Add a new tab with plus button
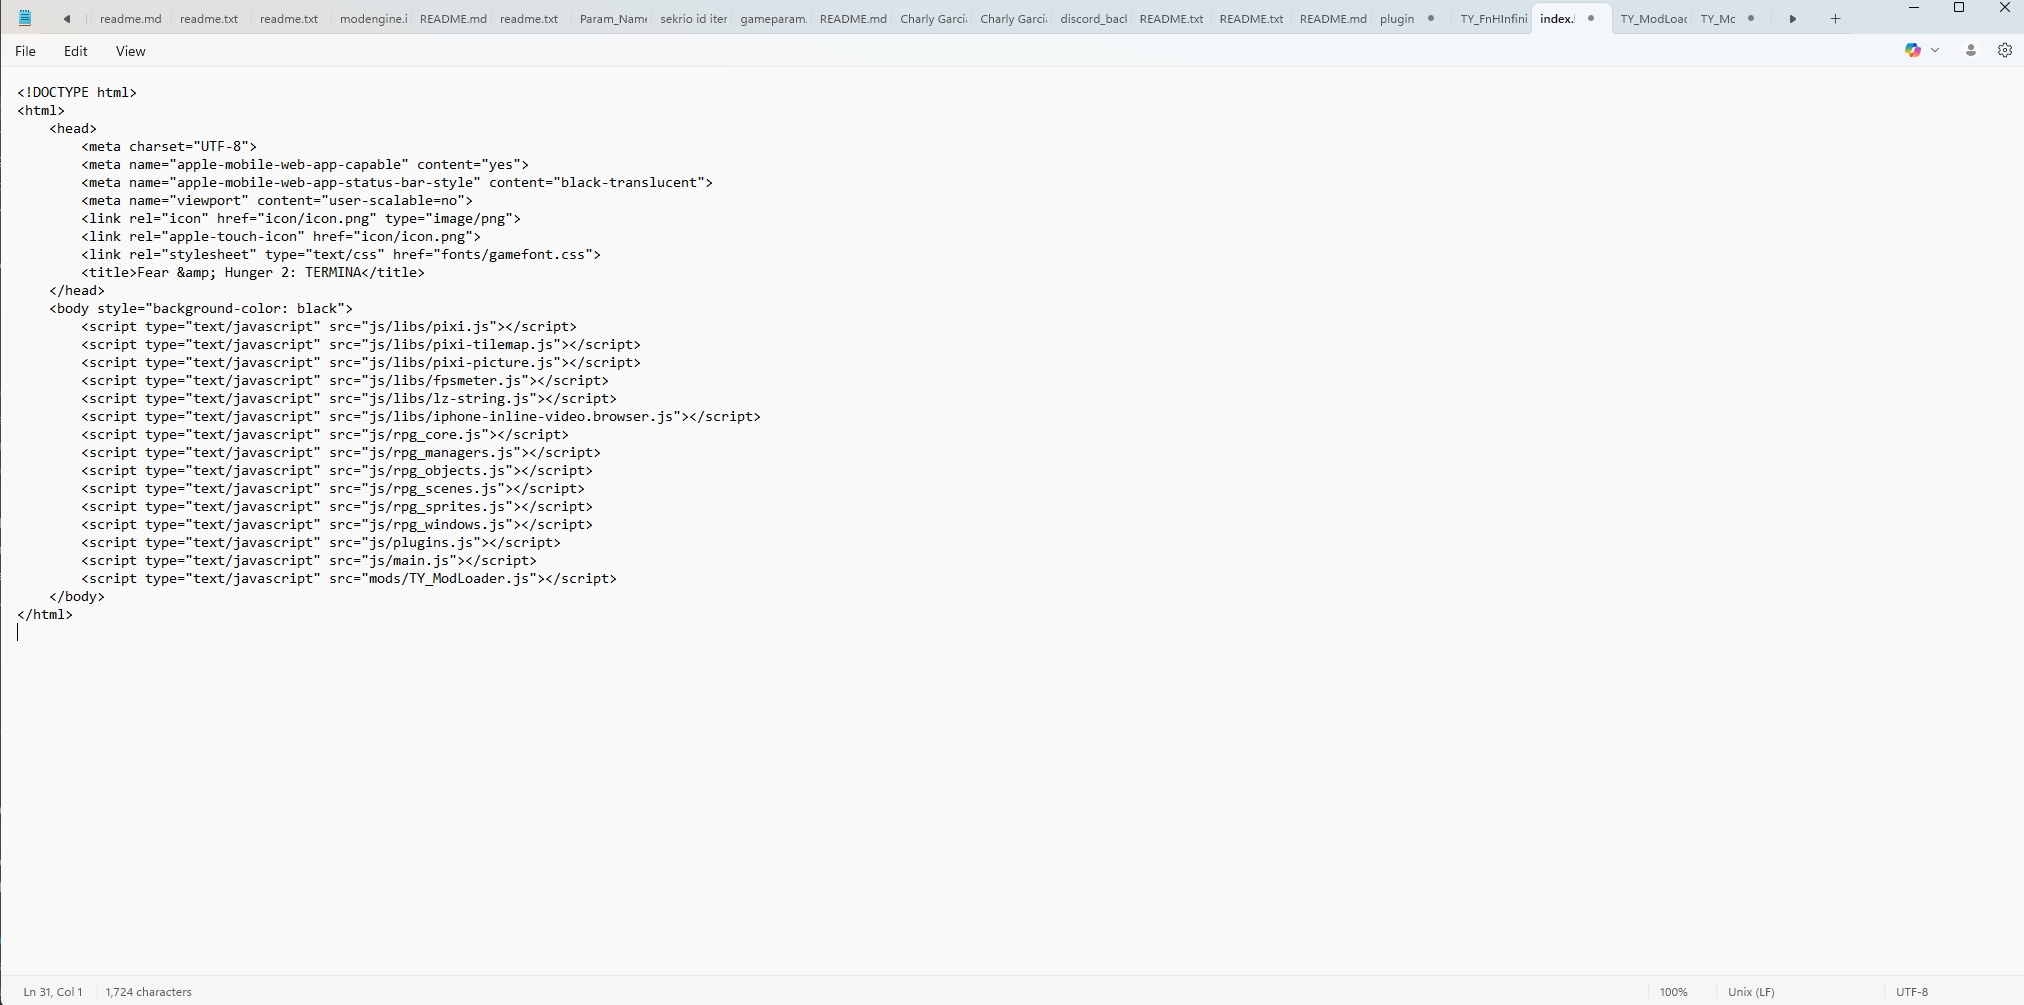Viewport: 2024px width, 1005px height. (1835, 18)
